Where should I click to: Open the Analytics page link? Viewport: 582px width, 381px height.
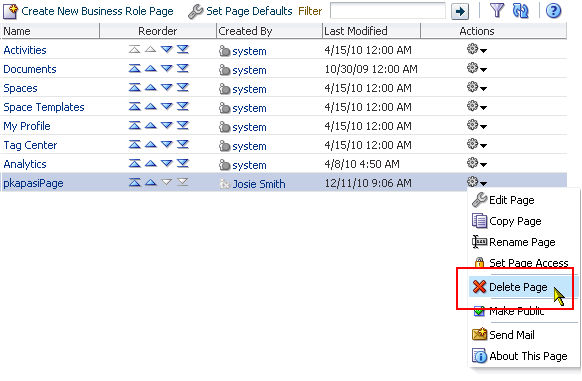click(25, 164)
